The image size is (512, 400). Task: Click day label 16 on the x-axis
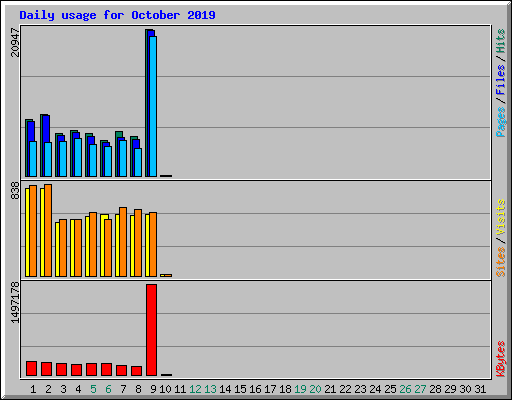tap(255, 389)
